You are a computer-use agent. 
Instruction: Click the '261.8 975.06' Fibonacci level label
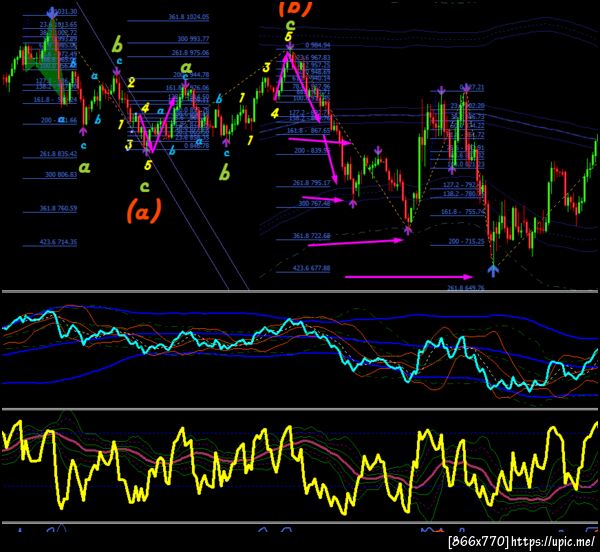coord(190,53)
